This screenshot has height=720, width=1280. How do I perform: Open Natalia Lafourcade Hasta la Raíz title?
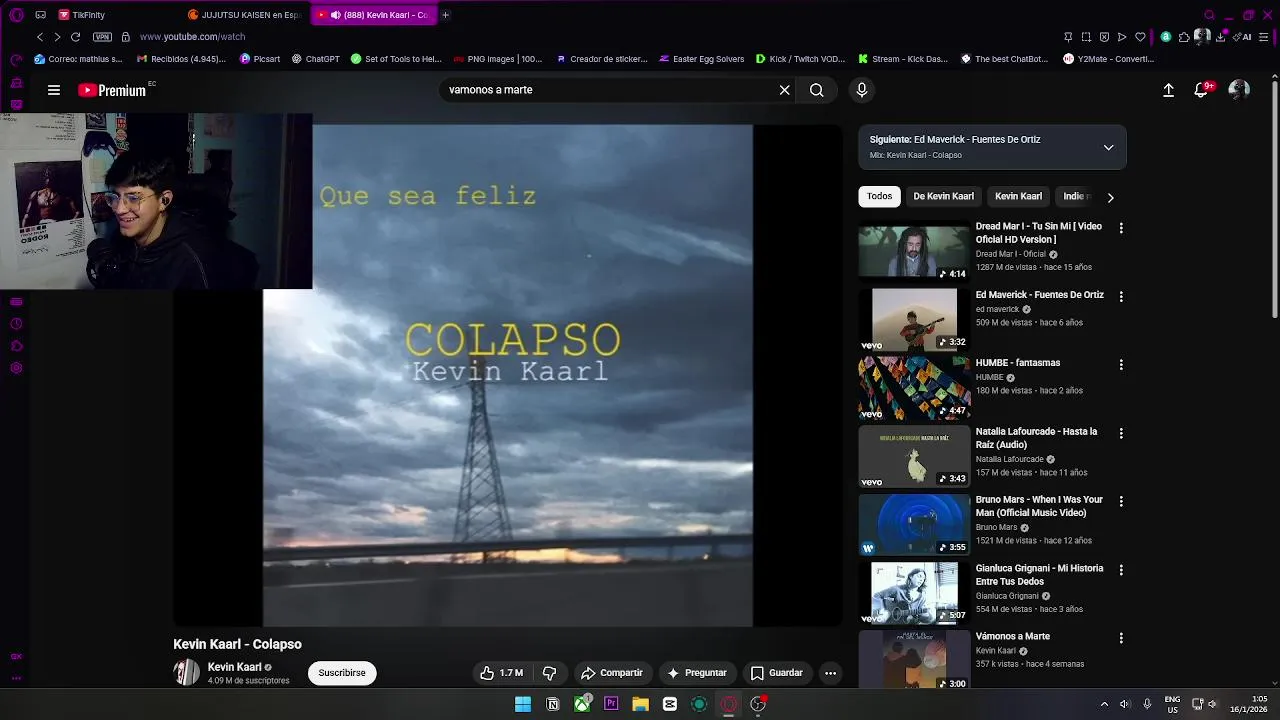click(1036, 438)
